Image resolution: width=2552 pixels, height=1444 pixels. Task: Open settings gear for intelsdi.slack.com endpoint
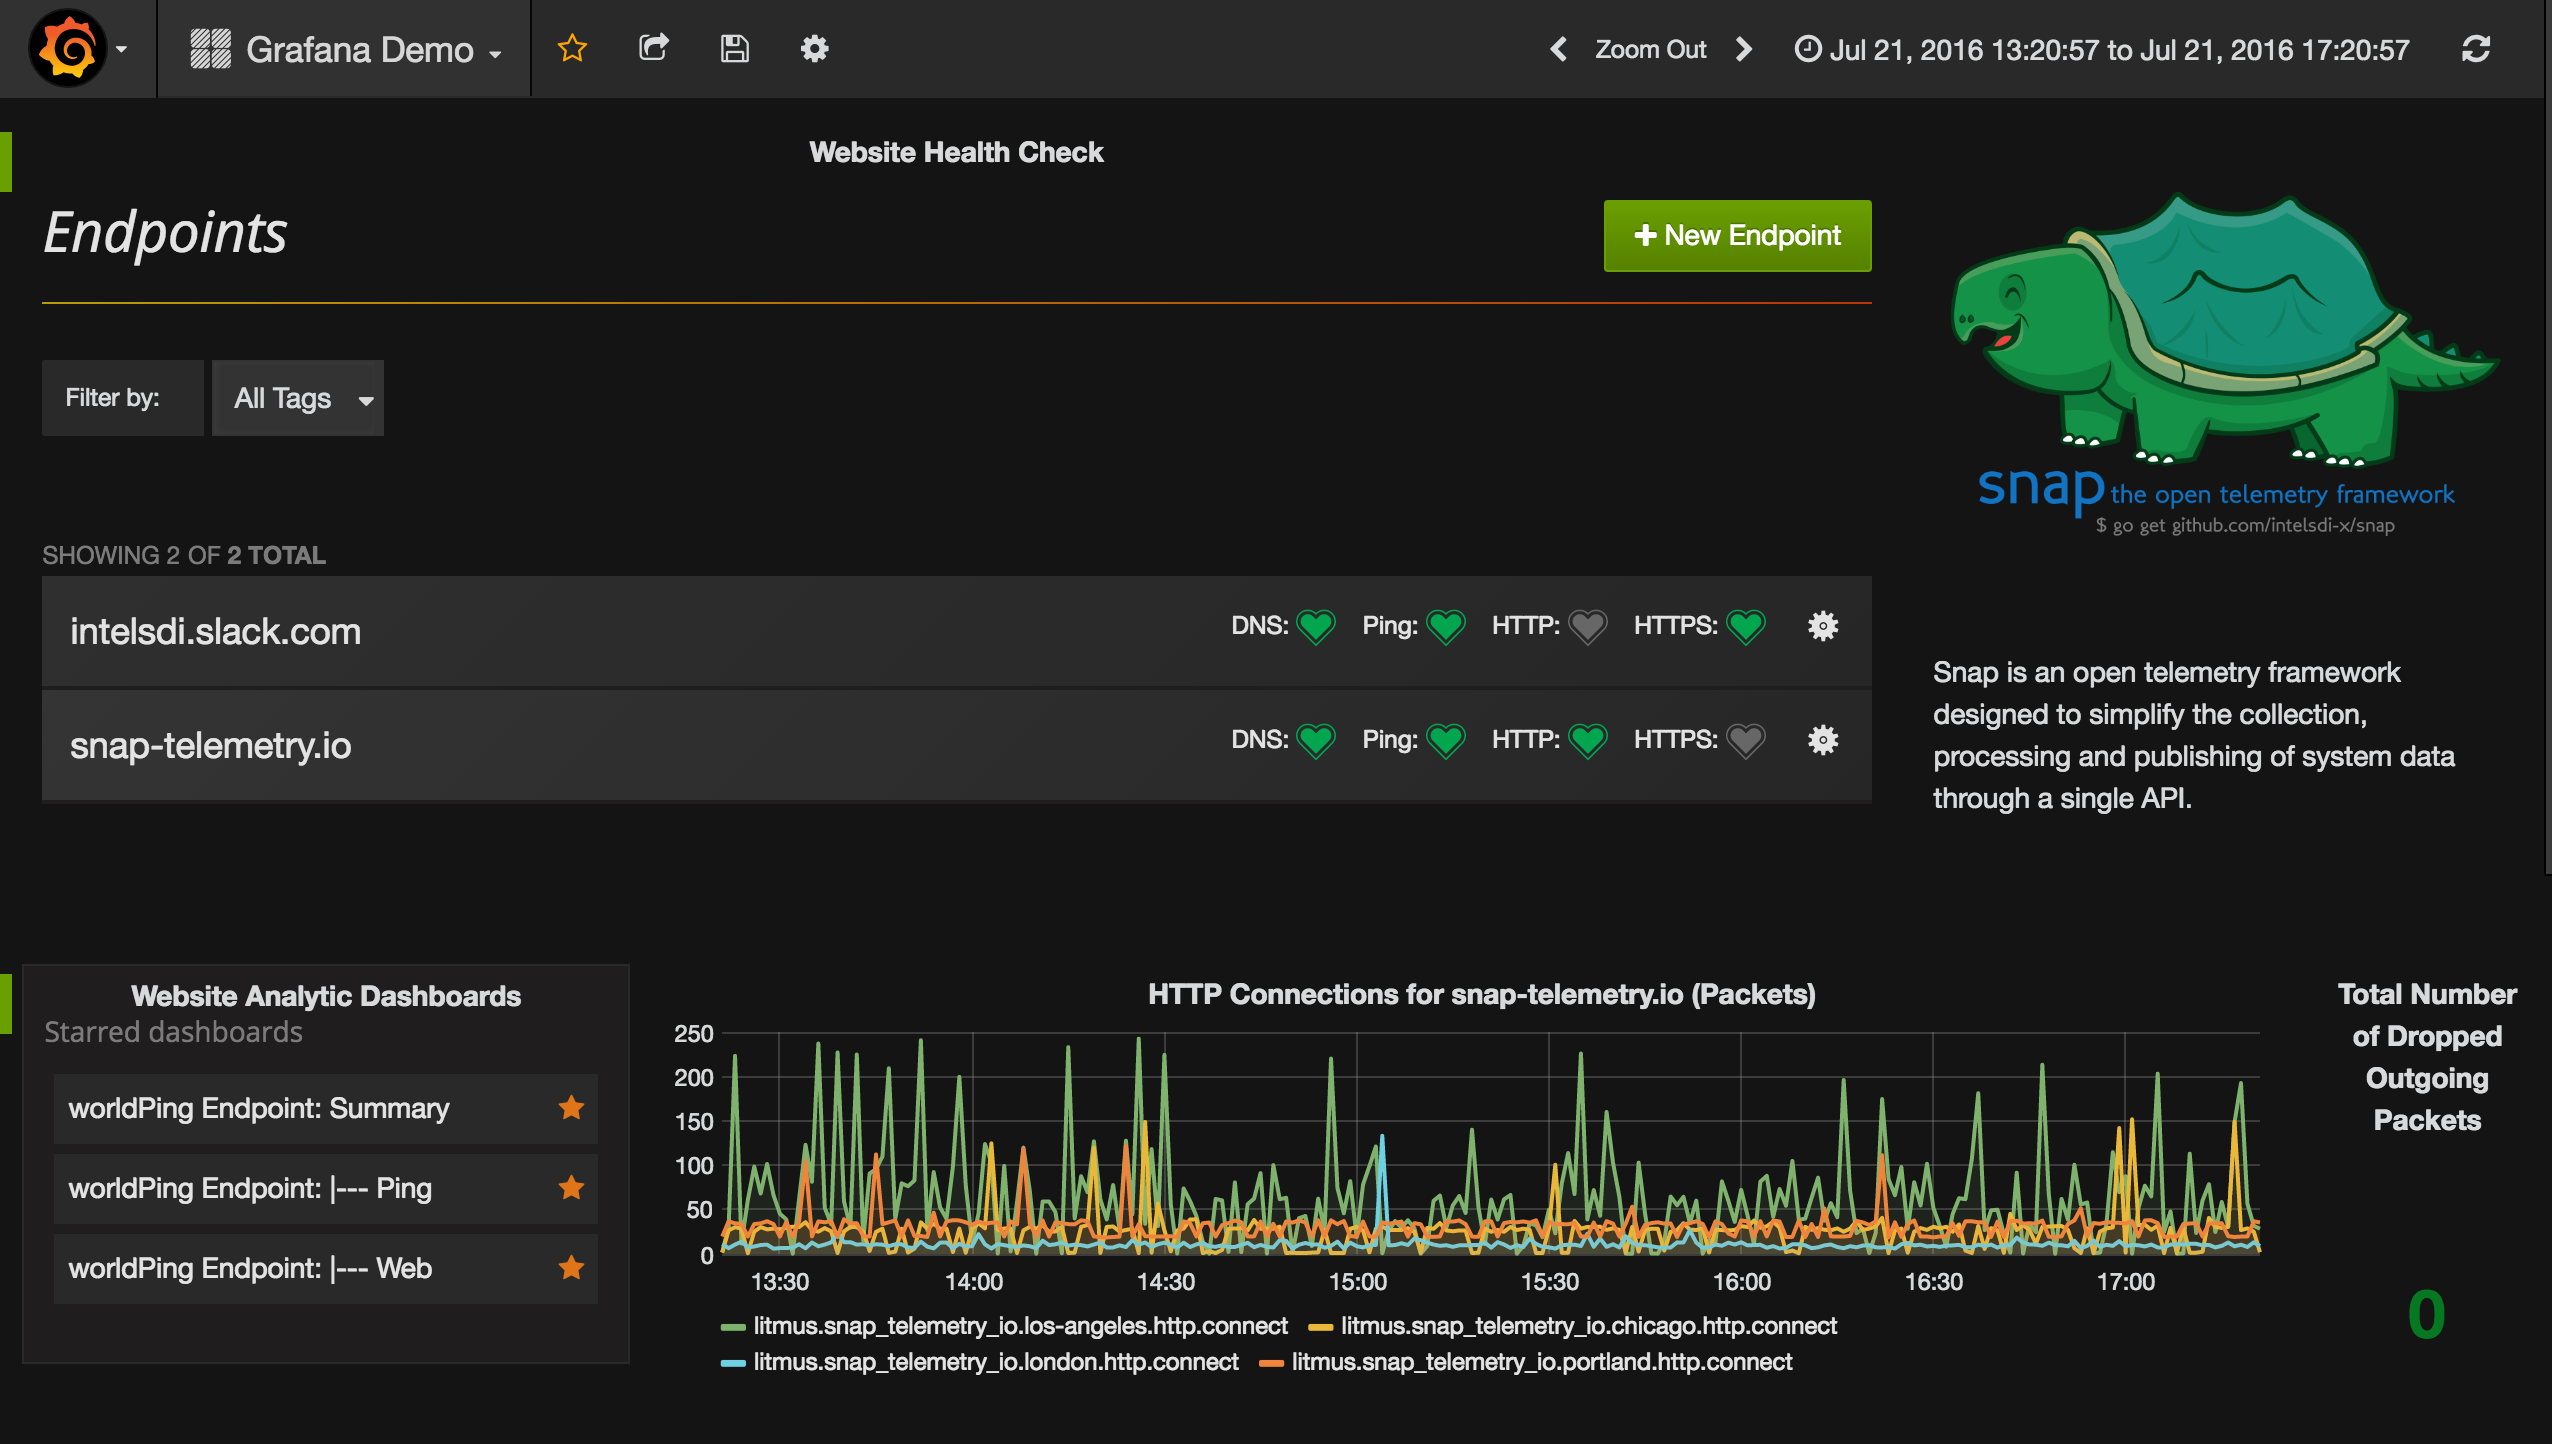point(1822,626)
